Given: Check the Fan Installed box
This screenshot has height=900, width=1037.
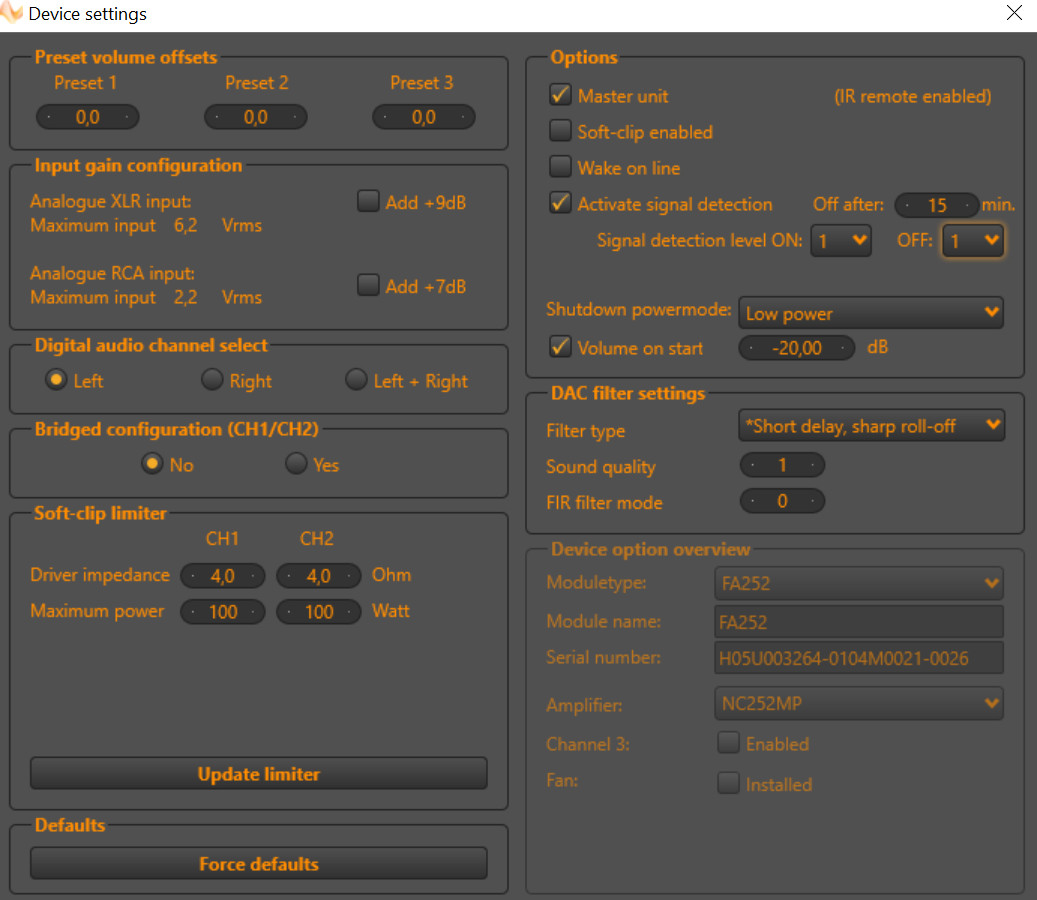Looking at the screenshot, I should click(x=728, y=782).
